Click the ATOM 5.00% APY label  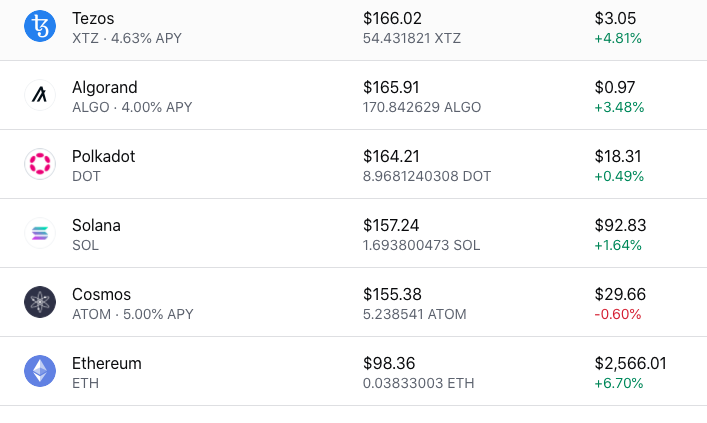(x=133, y=314)
